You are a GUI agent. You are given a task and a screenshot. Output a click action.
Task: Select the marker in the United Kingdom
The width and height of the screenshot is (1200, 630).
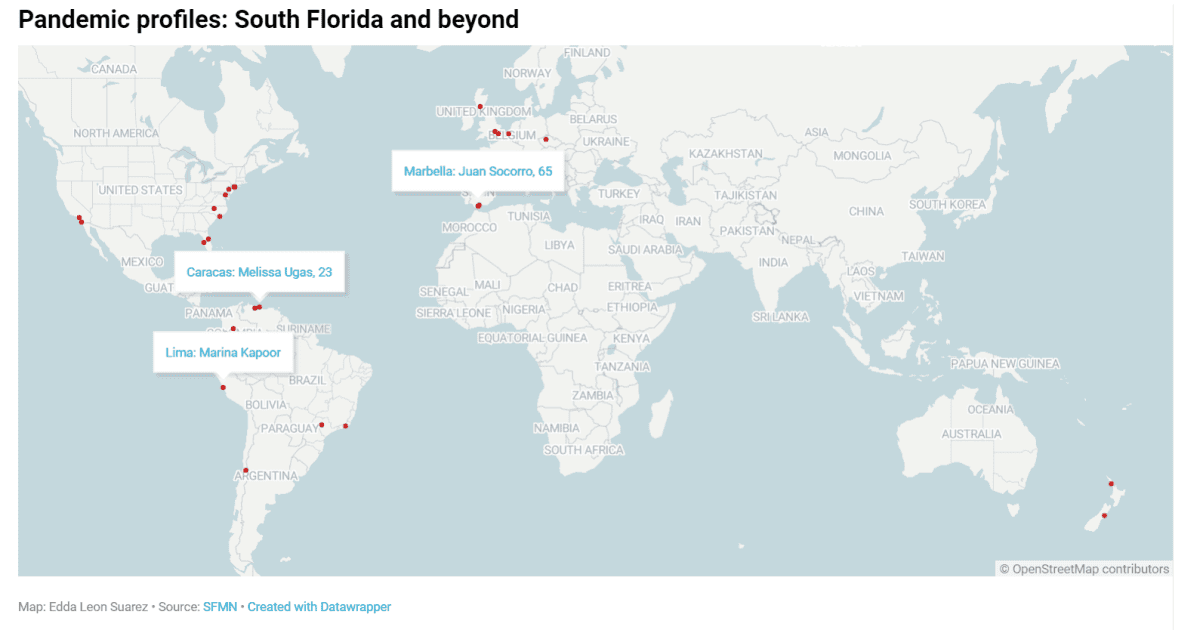(x=480, y=106)
